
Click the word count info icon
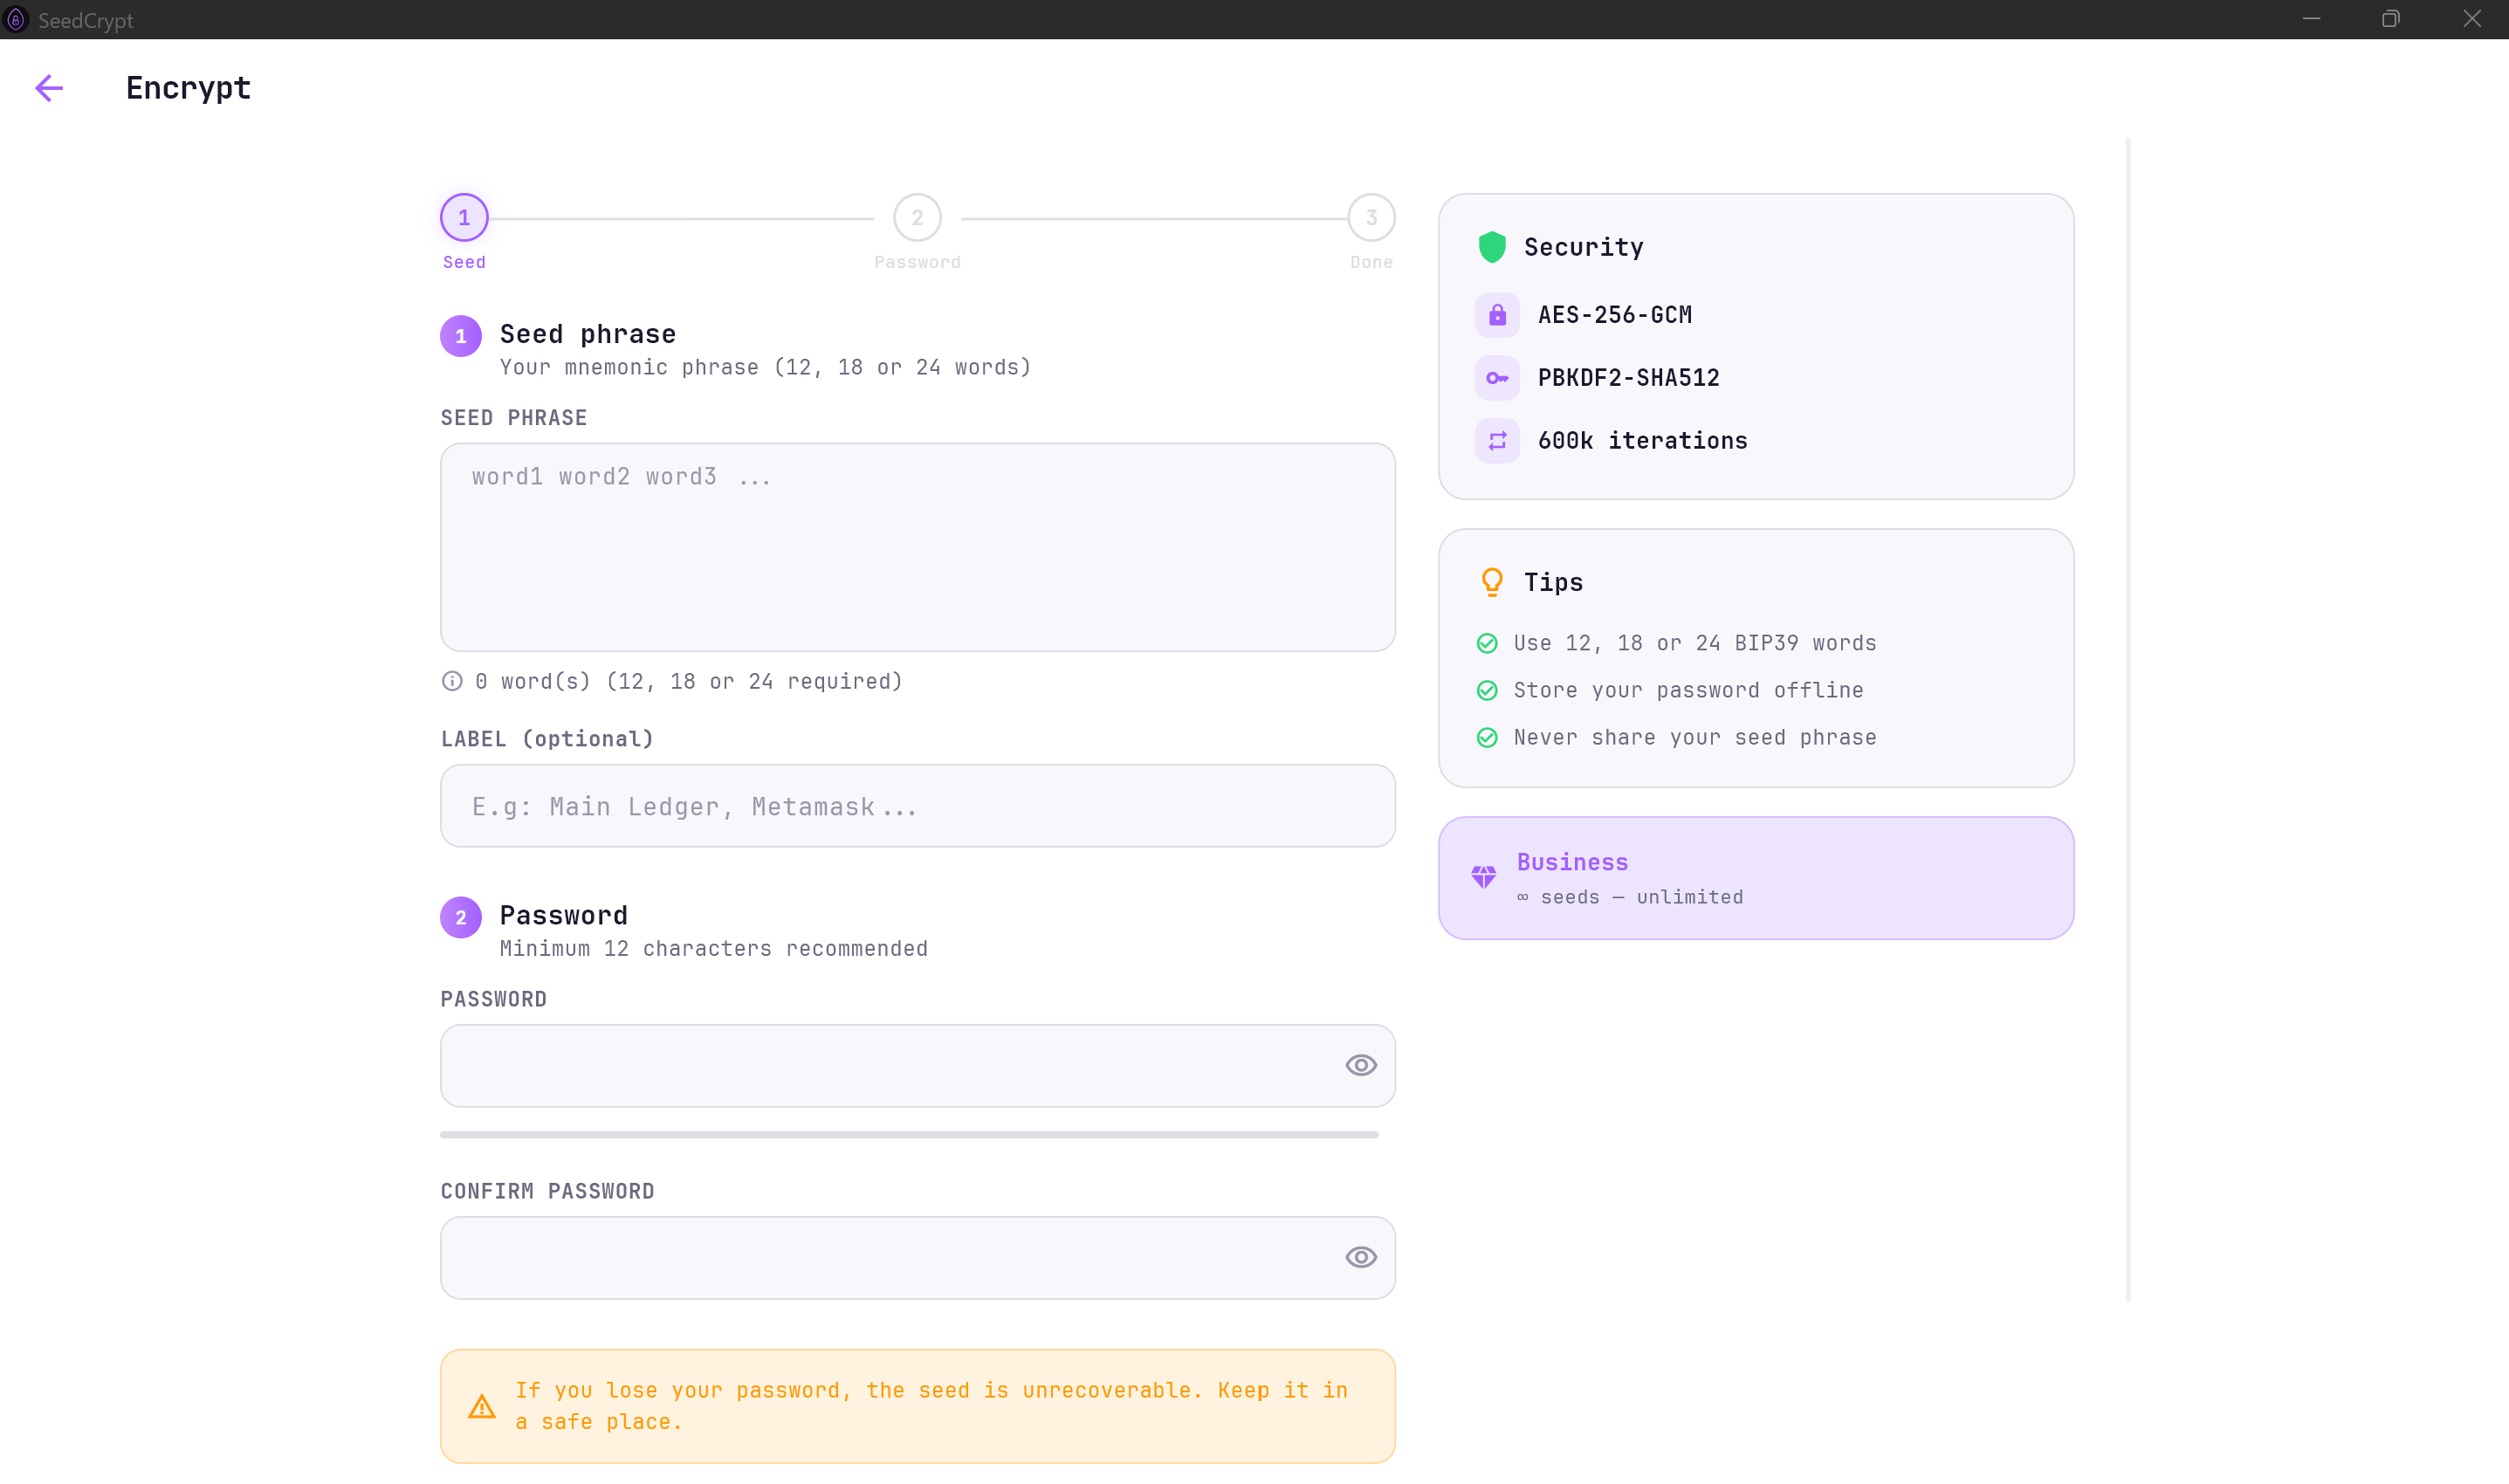(x=452, y=681)
